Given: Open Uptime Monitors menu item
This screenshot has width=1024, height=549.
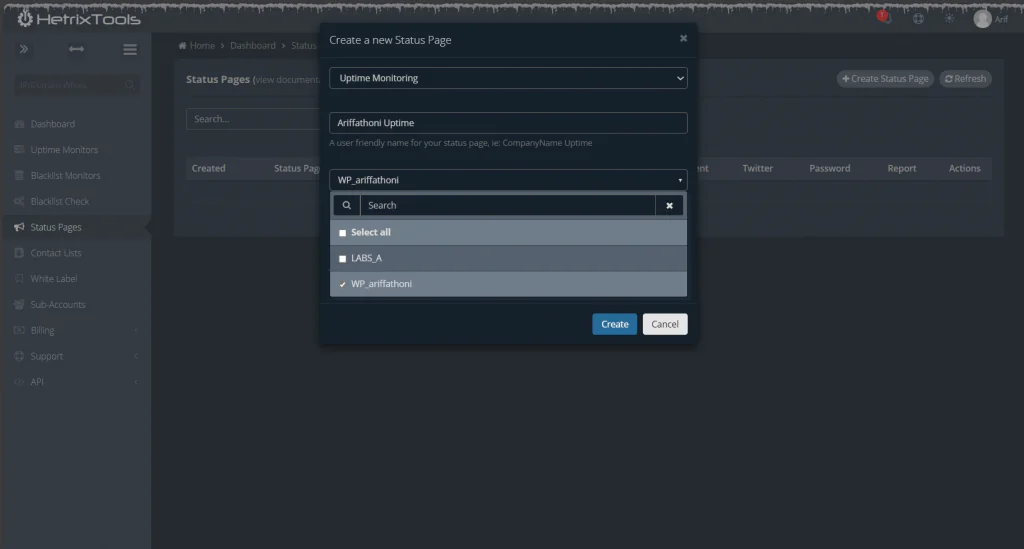Looking at the screenshot, I should pyautogui.click(x=64, y=149).
